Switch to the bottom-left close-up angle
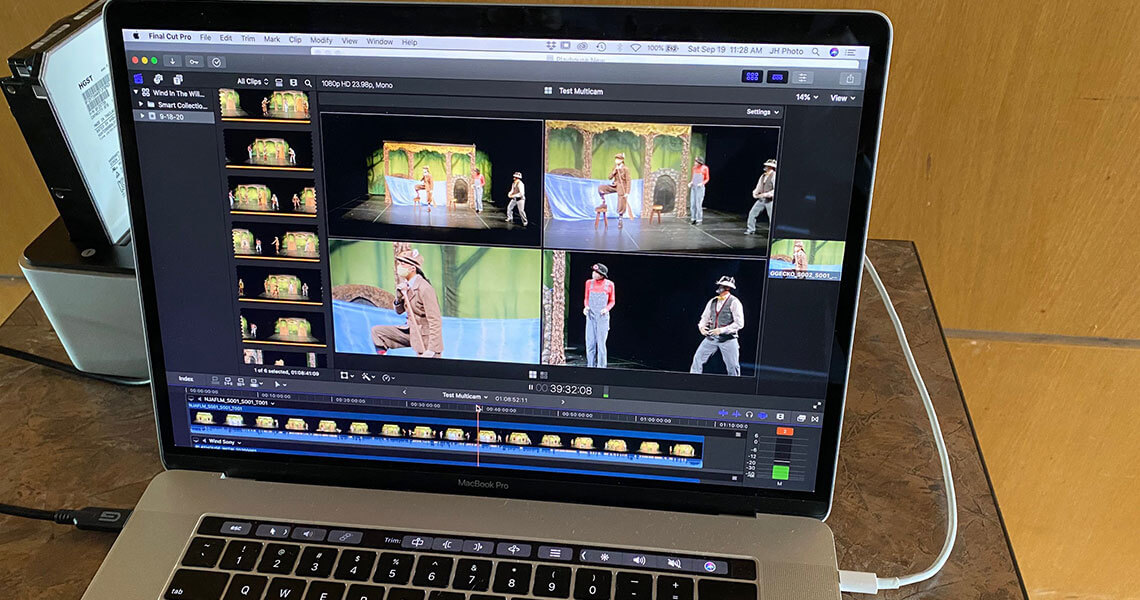The image size is (1140, 600). (435, 302)
